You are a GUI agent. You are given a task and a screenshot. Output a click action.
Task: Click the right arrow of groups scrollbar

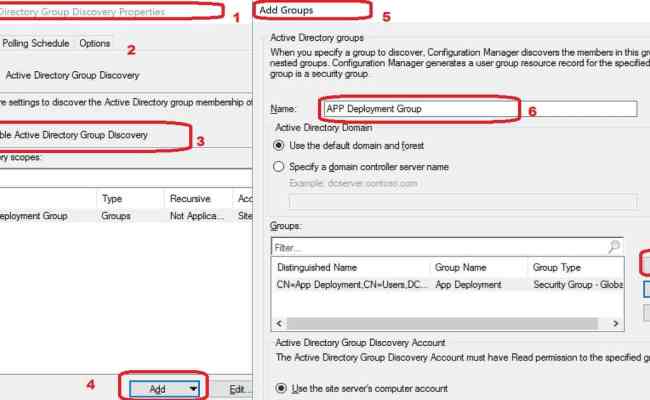point(616,323)
